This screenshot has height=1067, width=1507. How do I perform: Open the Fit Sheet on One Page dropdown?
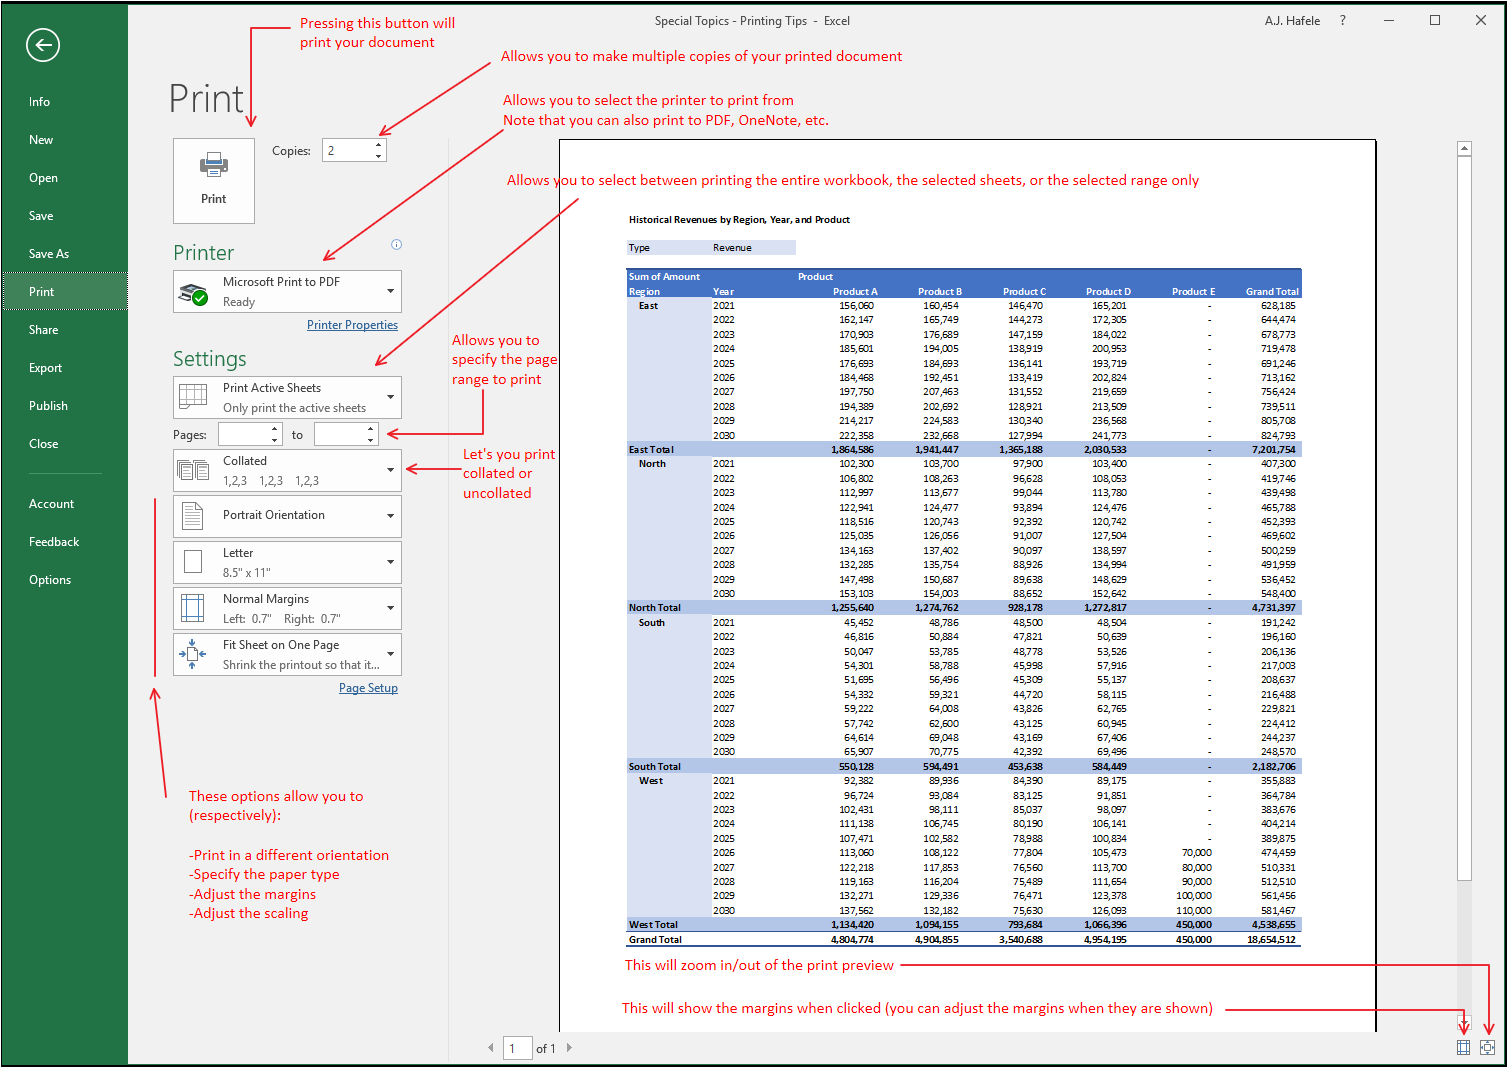(287, 654)
